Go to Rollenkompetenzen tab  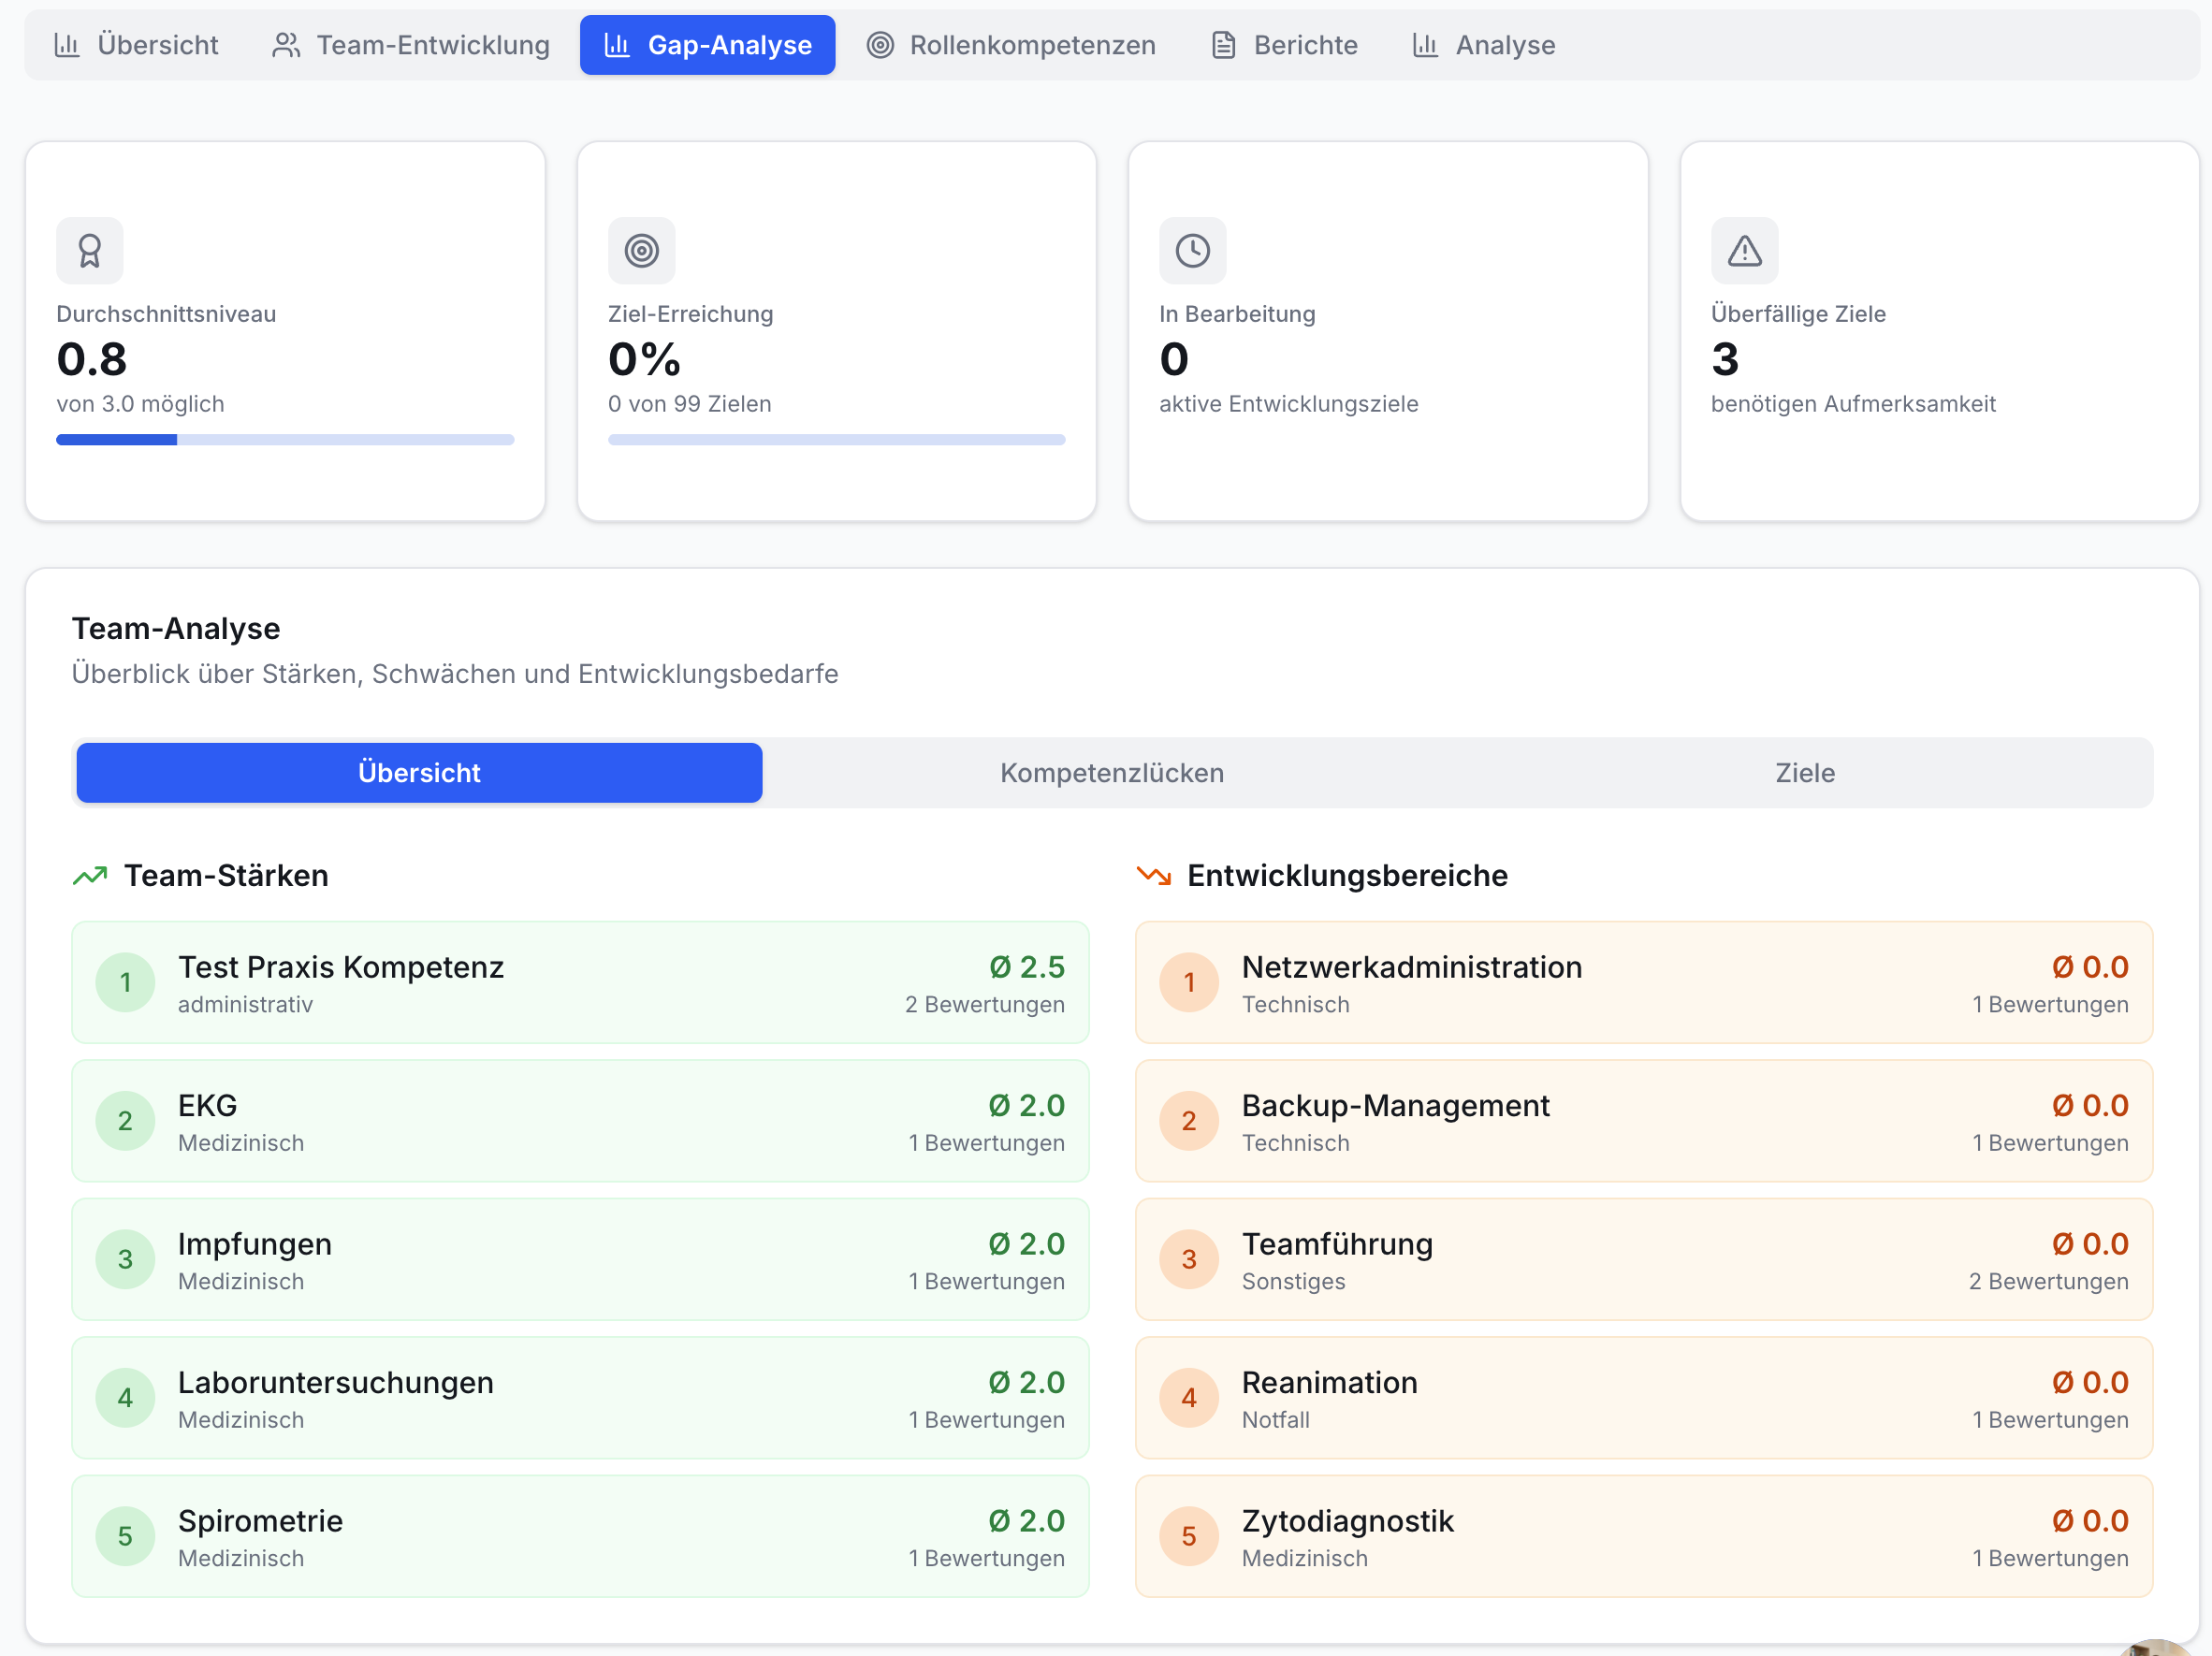click(1011, 45)
